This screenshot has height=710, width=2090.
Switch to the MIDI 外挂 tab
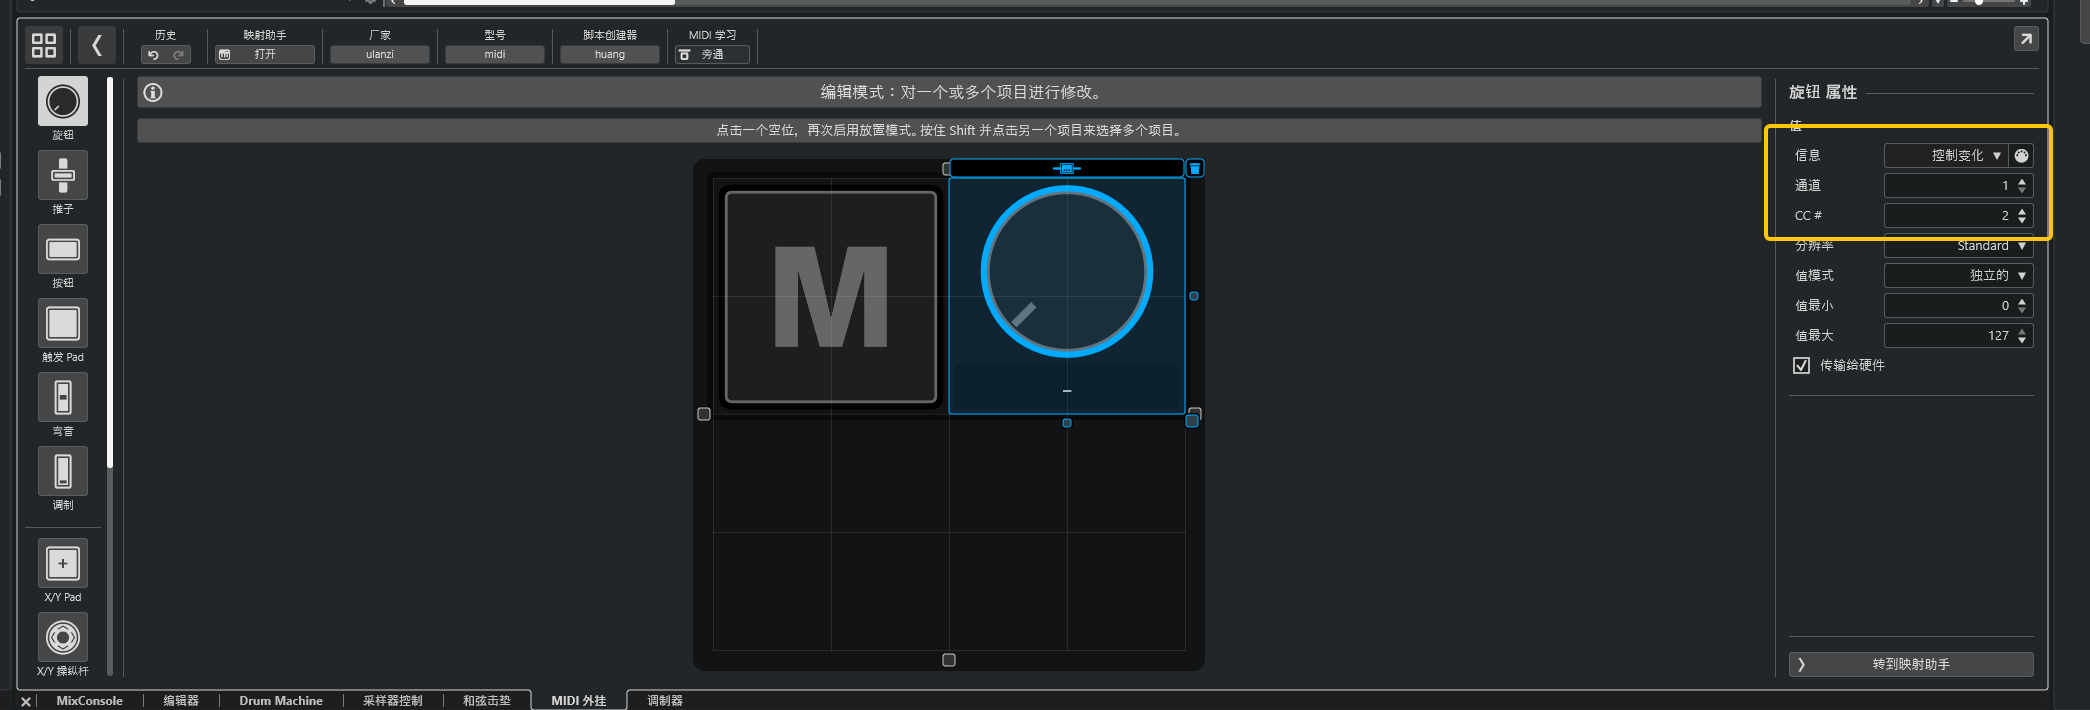click(579, 701)
